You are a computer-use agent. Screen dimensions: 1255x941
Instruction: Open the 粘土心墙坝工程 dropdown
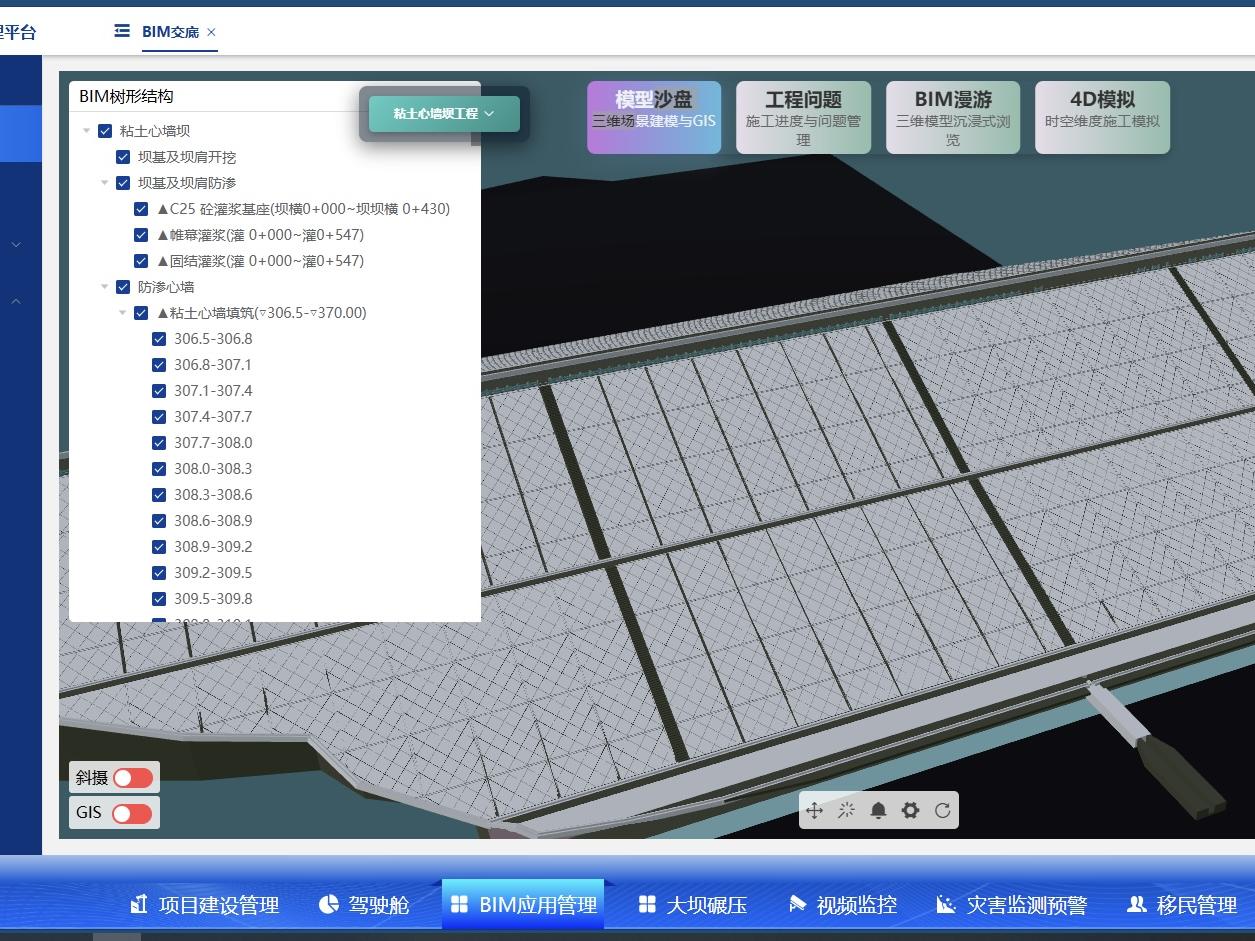tap(444, 114)
